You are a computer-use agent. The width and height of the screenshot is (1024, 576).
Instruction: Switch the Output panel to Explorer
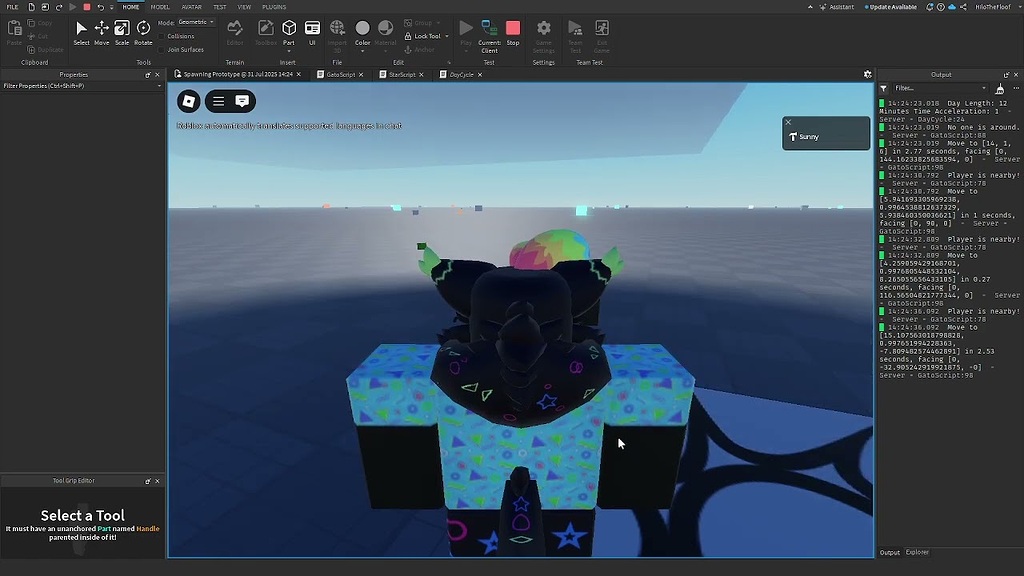coord(916,552)
